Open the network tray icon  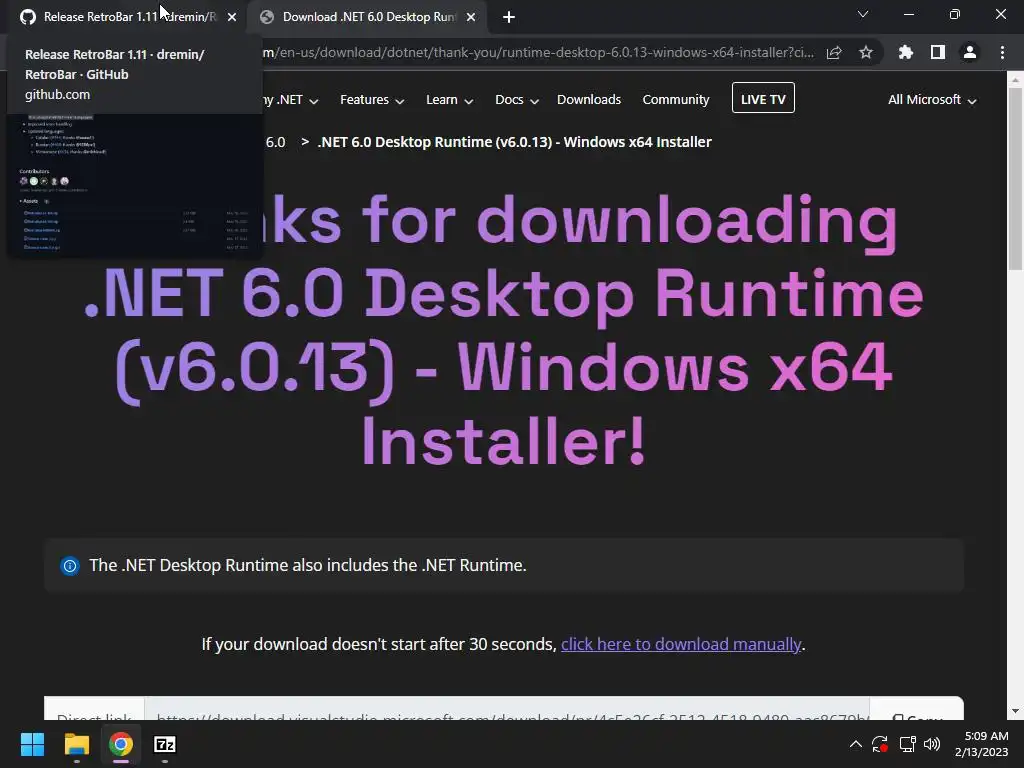coord(906,744)
